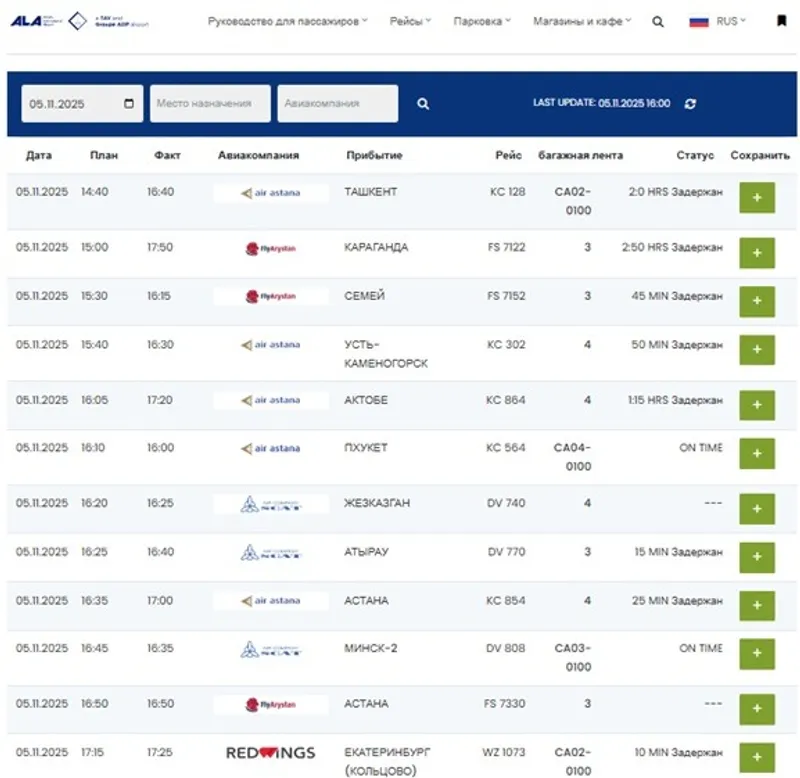Screen dimensions: 800x778
Task: Expand Руководство для пассажиров menu
Action: coord(287,21)
